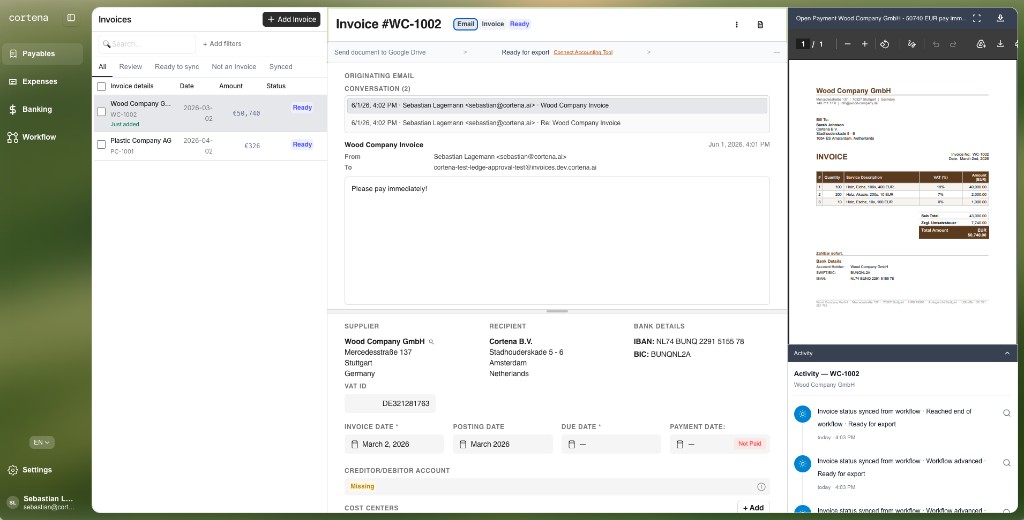Click the PDF redo arrow
The width and height of the screenshot is (1024, 520).
953,44
